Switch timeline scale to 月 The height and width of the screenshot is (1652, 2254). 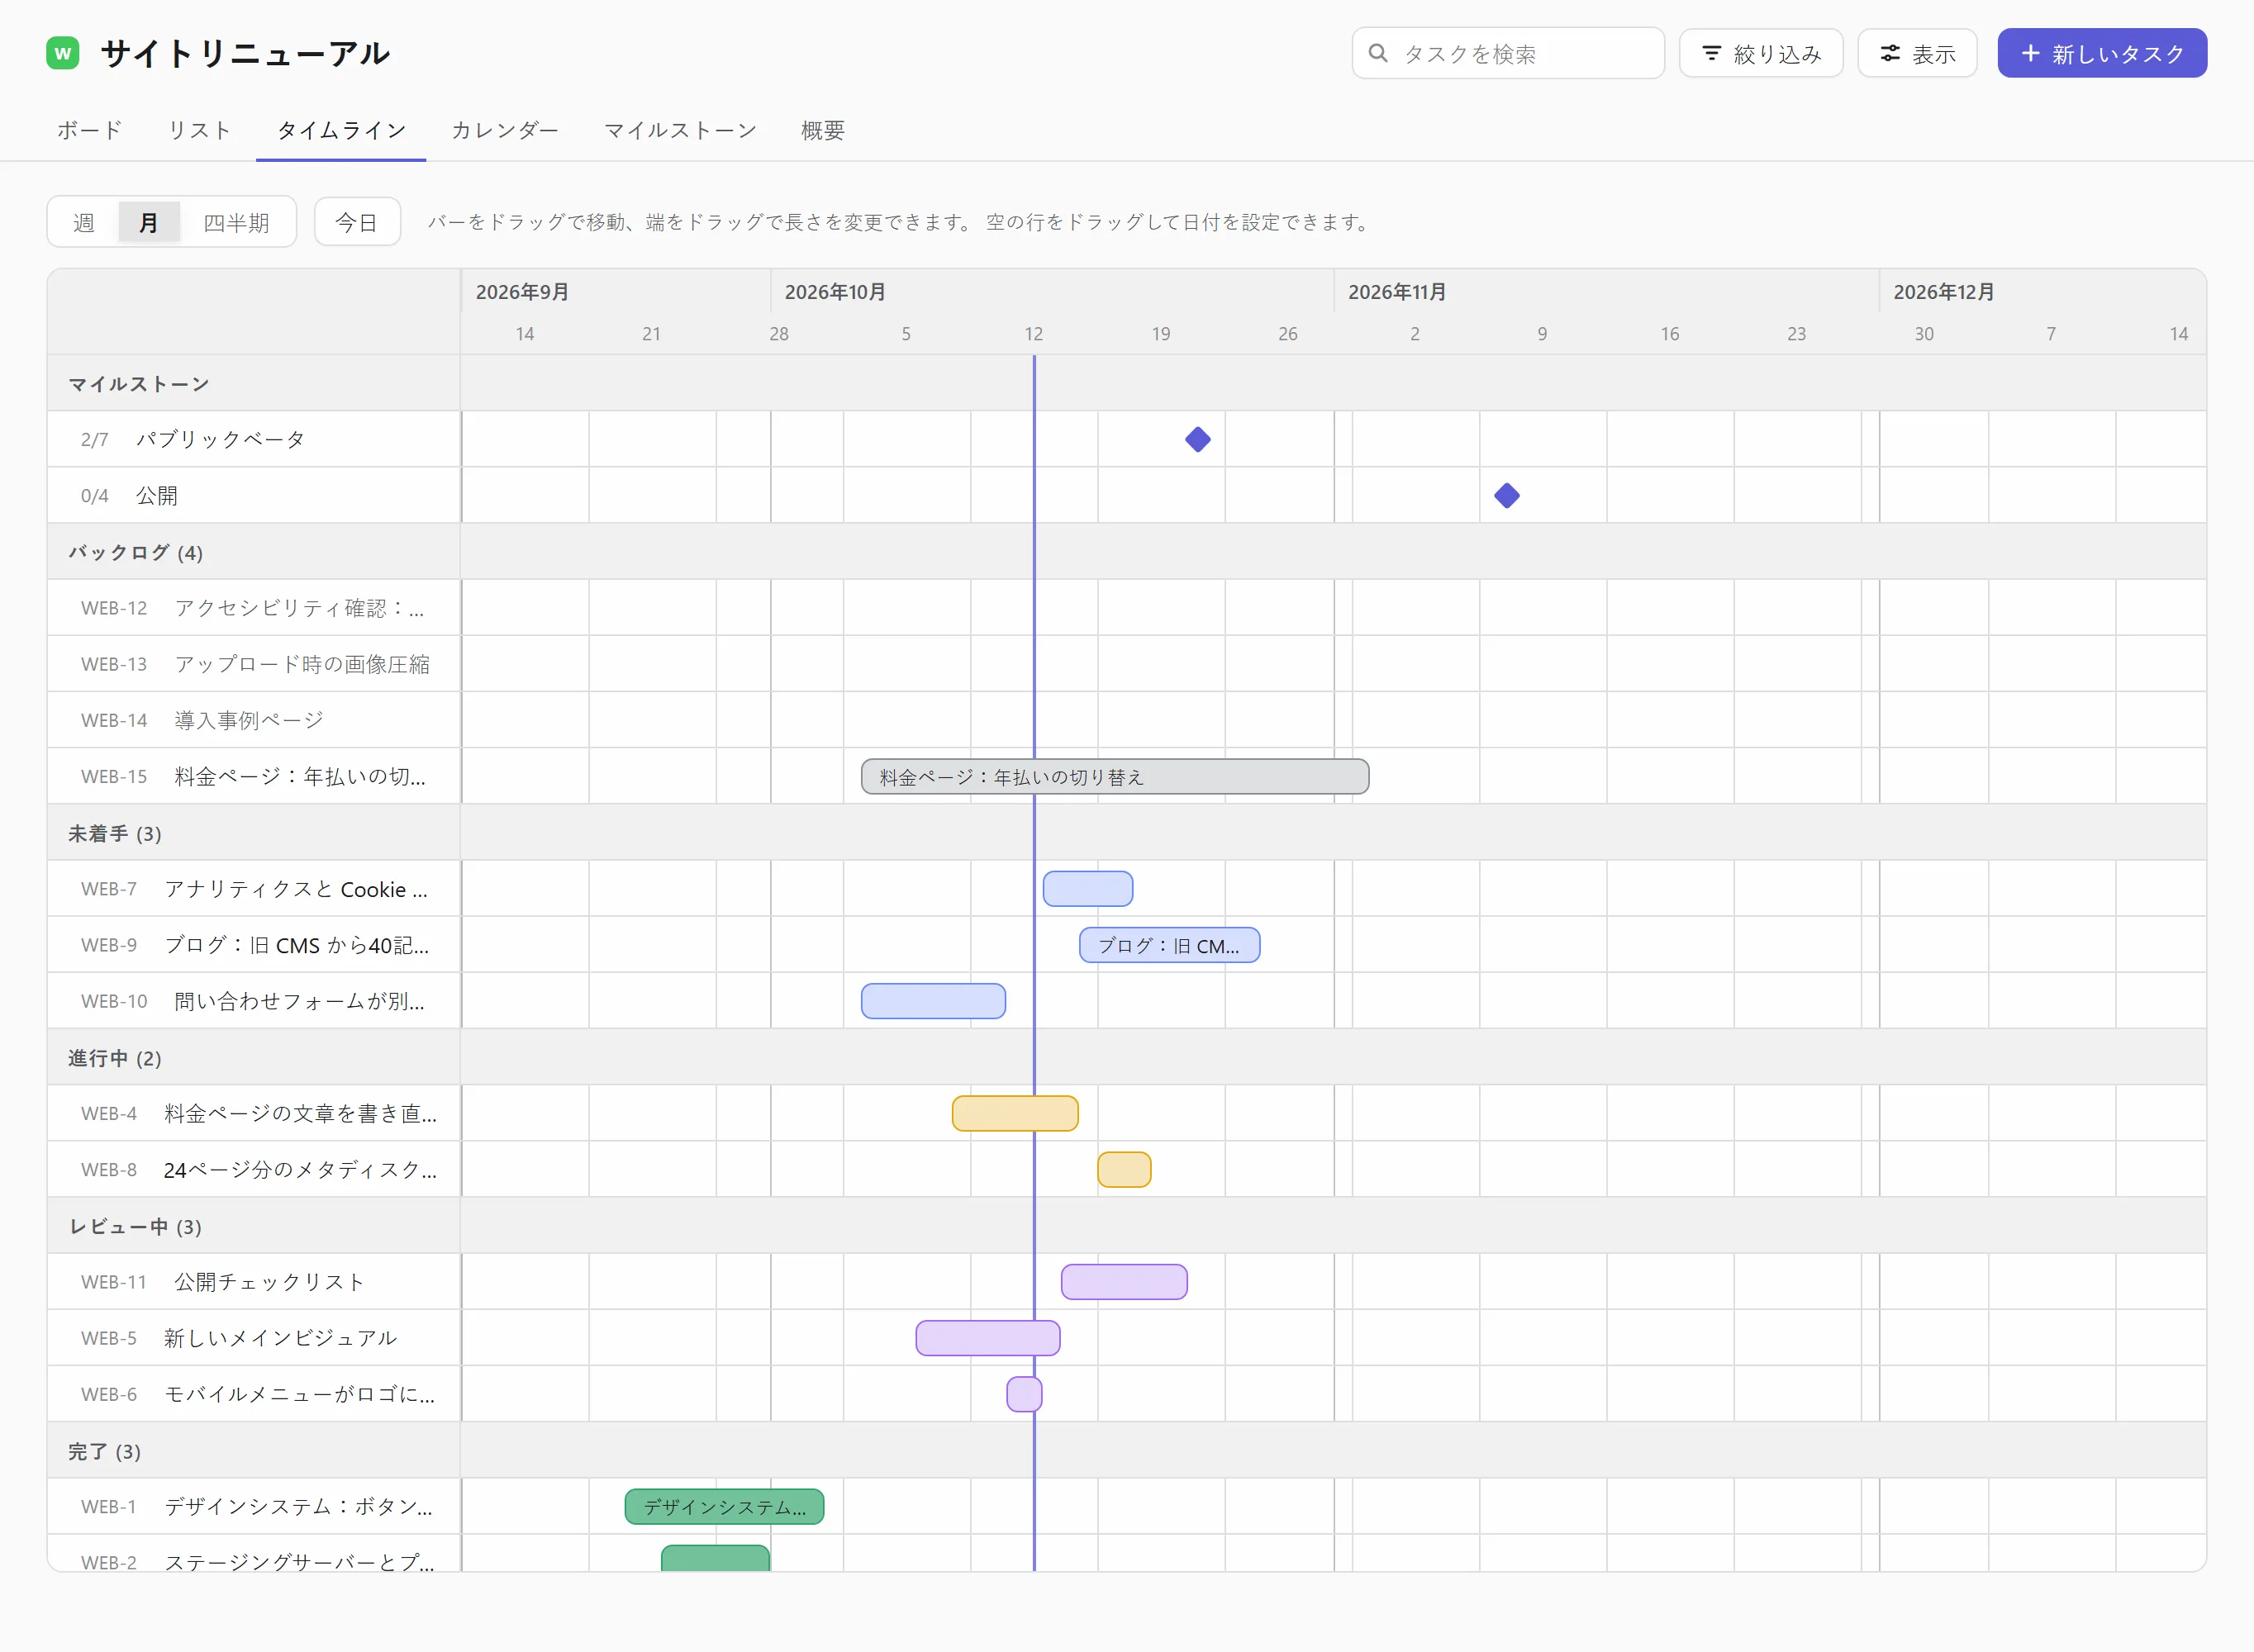[149, 222]
